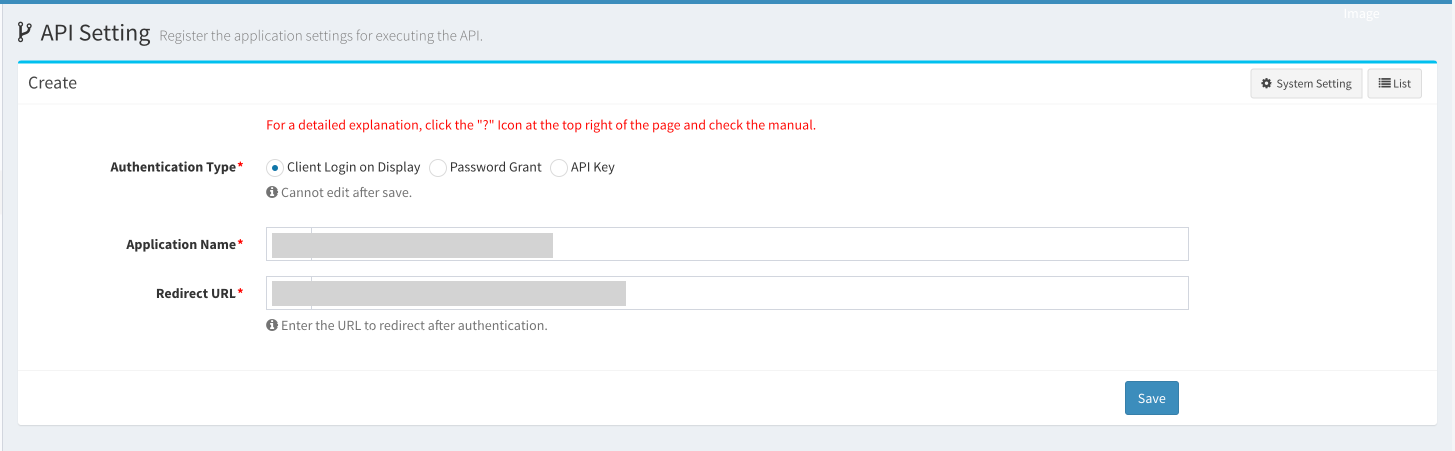1455x451 pixels.
Task: Click the API Setting branch icon
Action: 25,33
